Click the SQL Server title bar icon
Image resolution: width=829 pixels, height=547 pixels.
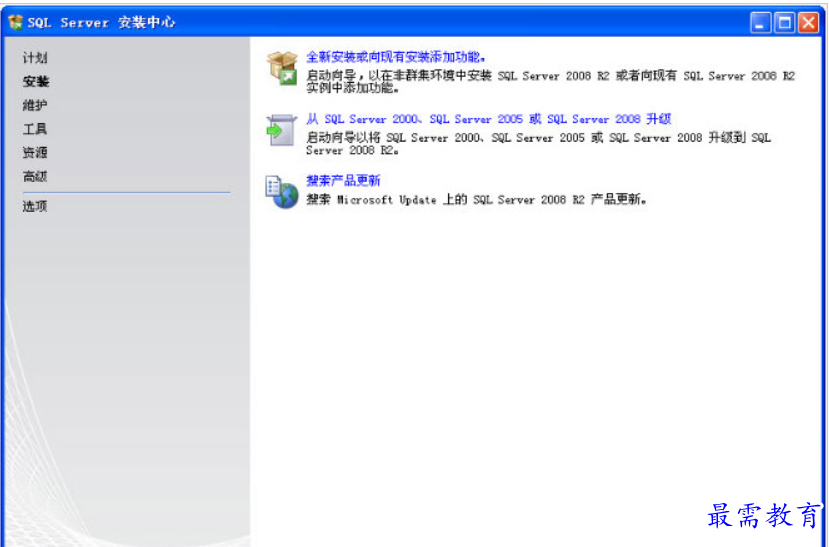(x=16, y=22)
